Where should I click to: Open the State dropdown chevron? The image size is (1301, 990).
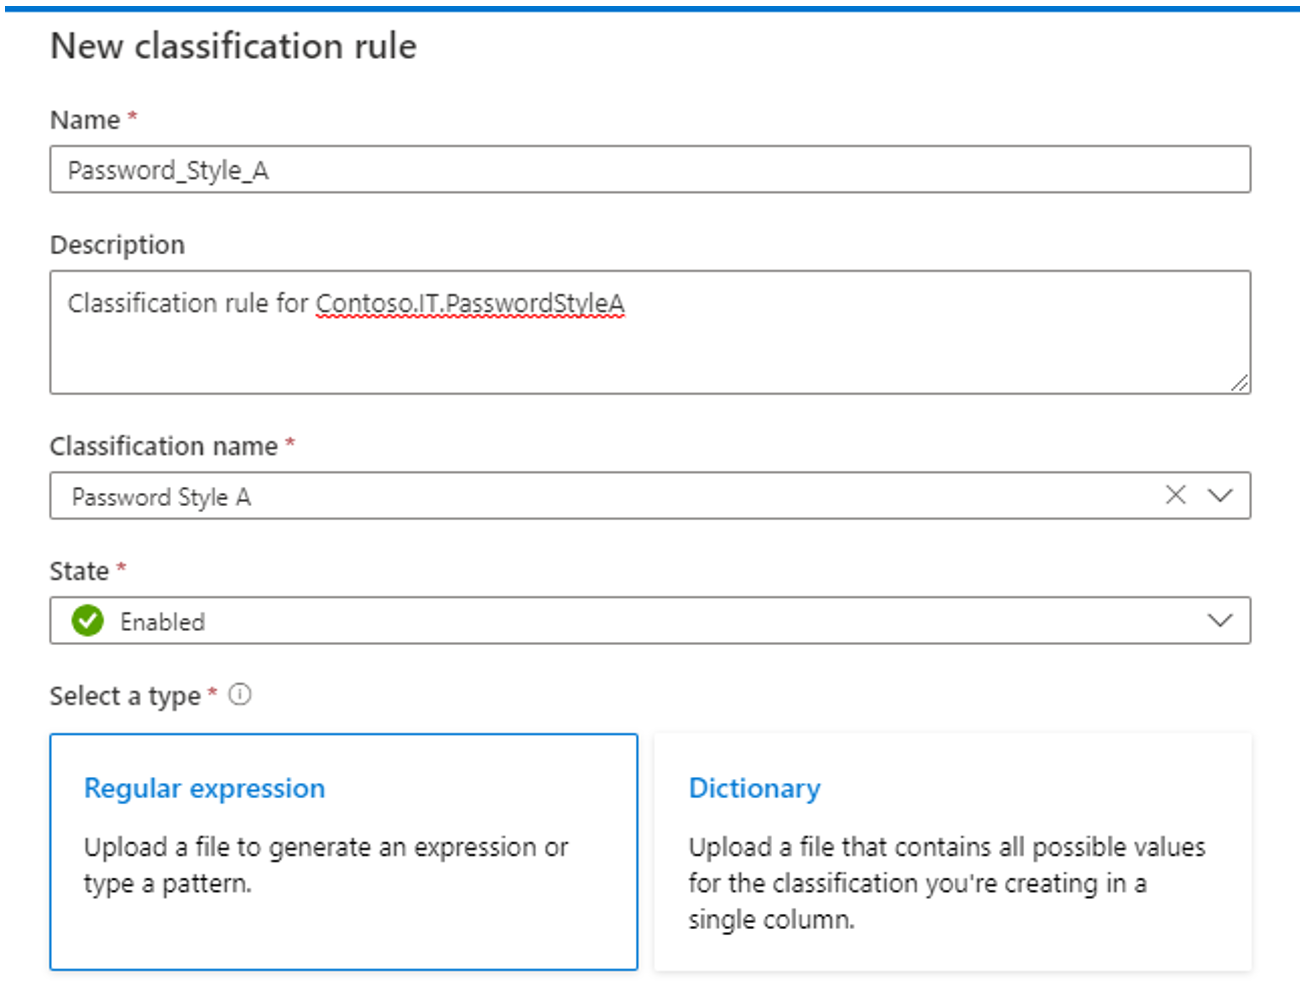tap(1220, 620)
